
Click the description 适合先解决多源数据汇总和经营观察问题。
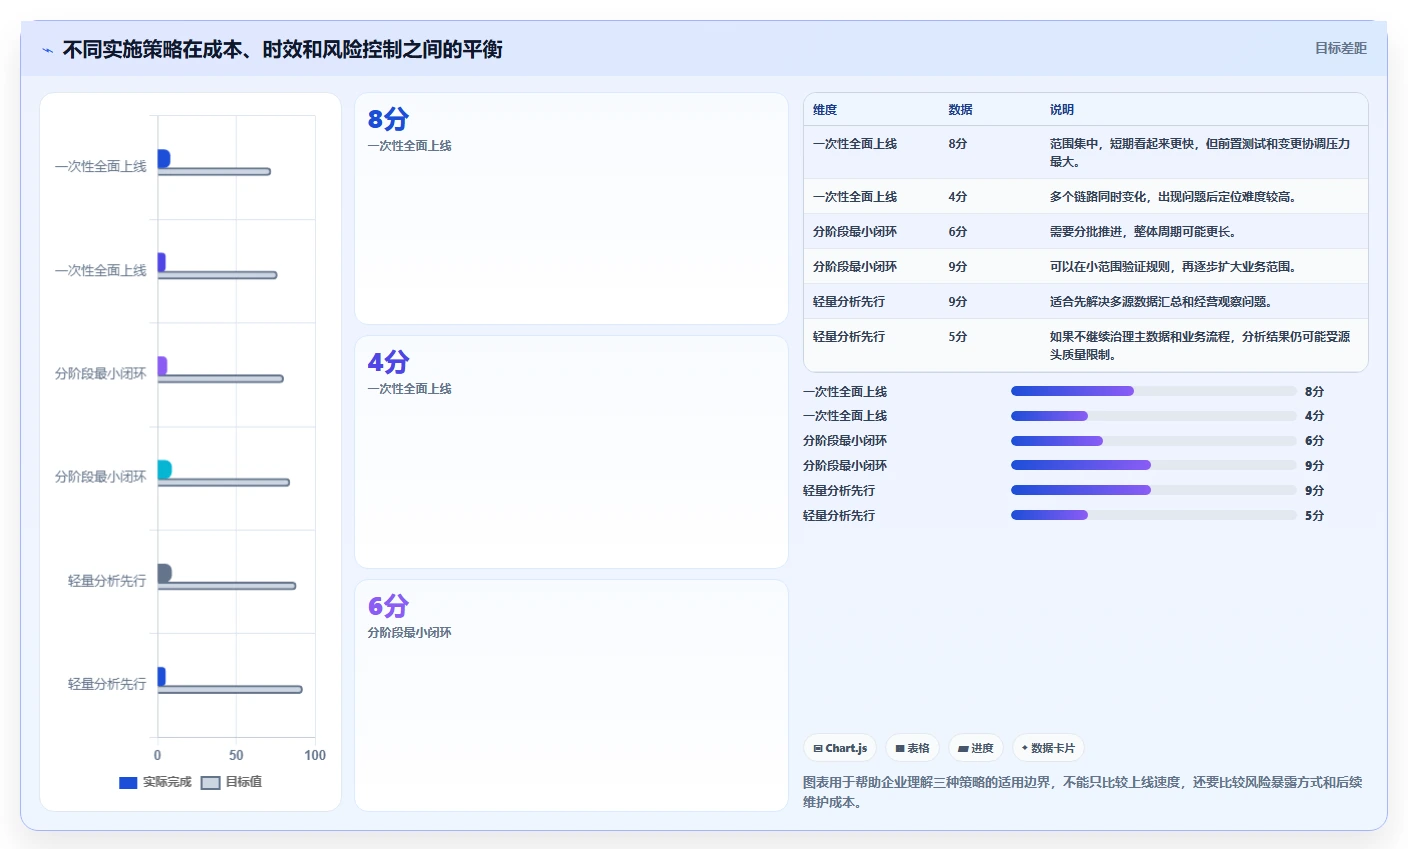1161,302
